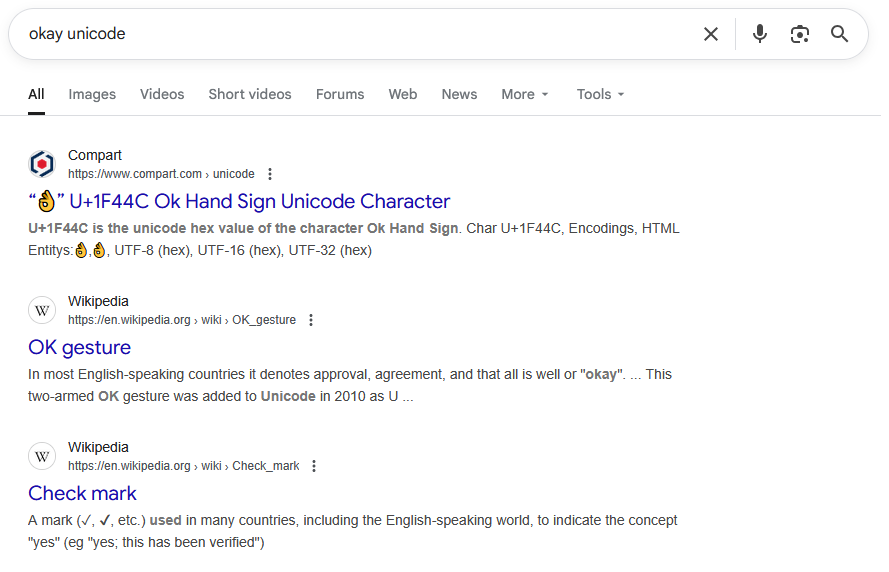Open U+1F44C Ok Hand Sign result link
The width and height of the screenshot is (889, 572).
[x=239, y=201]
